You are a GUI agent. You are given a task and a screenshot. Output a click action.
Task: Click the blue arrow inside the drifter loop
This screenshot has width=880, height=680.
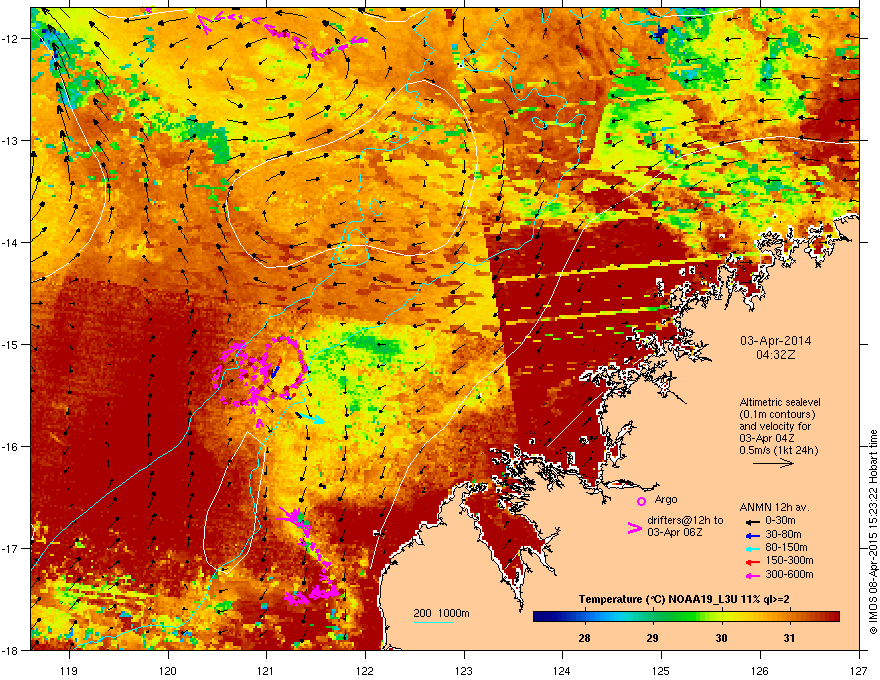[275, 371]
